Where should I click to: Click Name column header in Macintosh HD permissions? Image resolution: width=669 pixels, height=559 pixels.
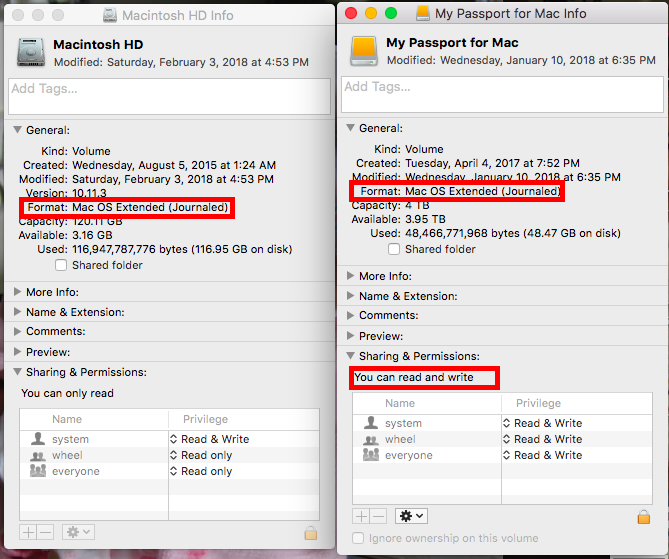point(93,419)
